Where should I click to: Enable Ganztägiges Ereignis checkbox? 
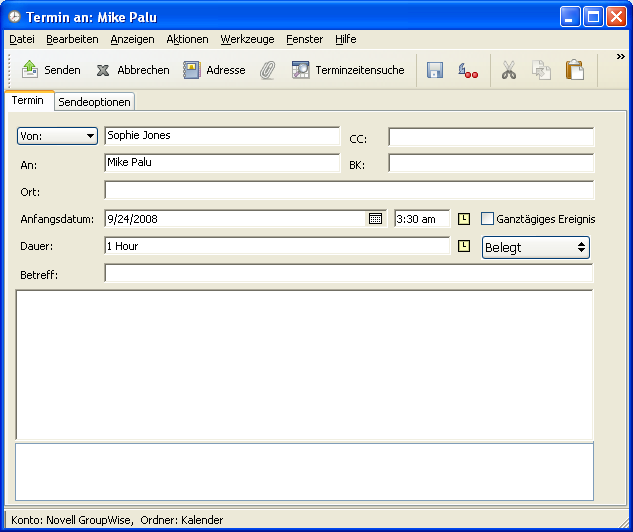pyautogui.click(x=487, y=219)
